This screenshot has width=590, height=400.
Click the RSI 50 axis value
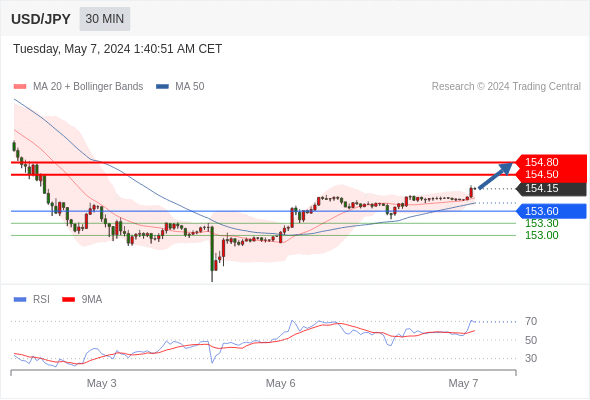[x=531, y=340]
